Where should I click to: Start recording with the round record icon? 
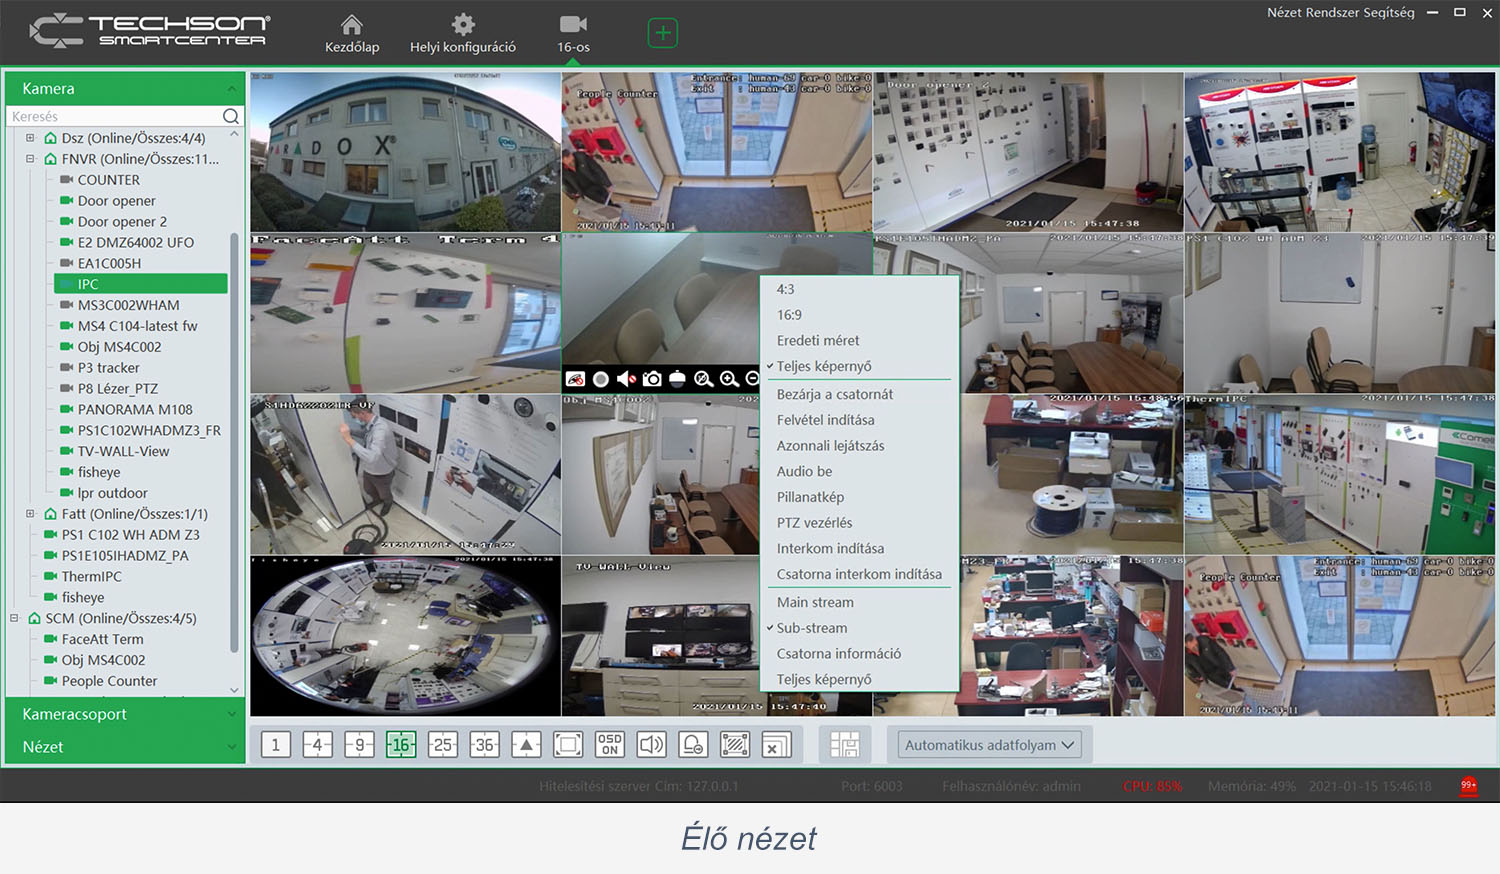click(600, 379)
